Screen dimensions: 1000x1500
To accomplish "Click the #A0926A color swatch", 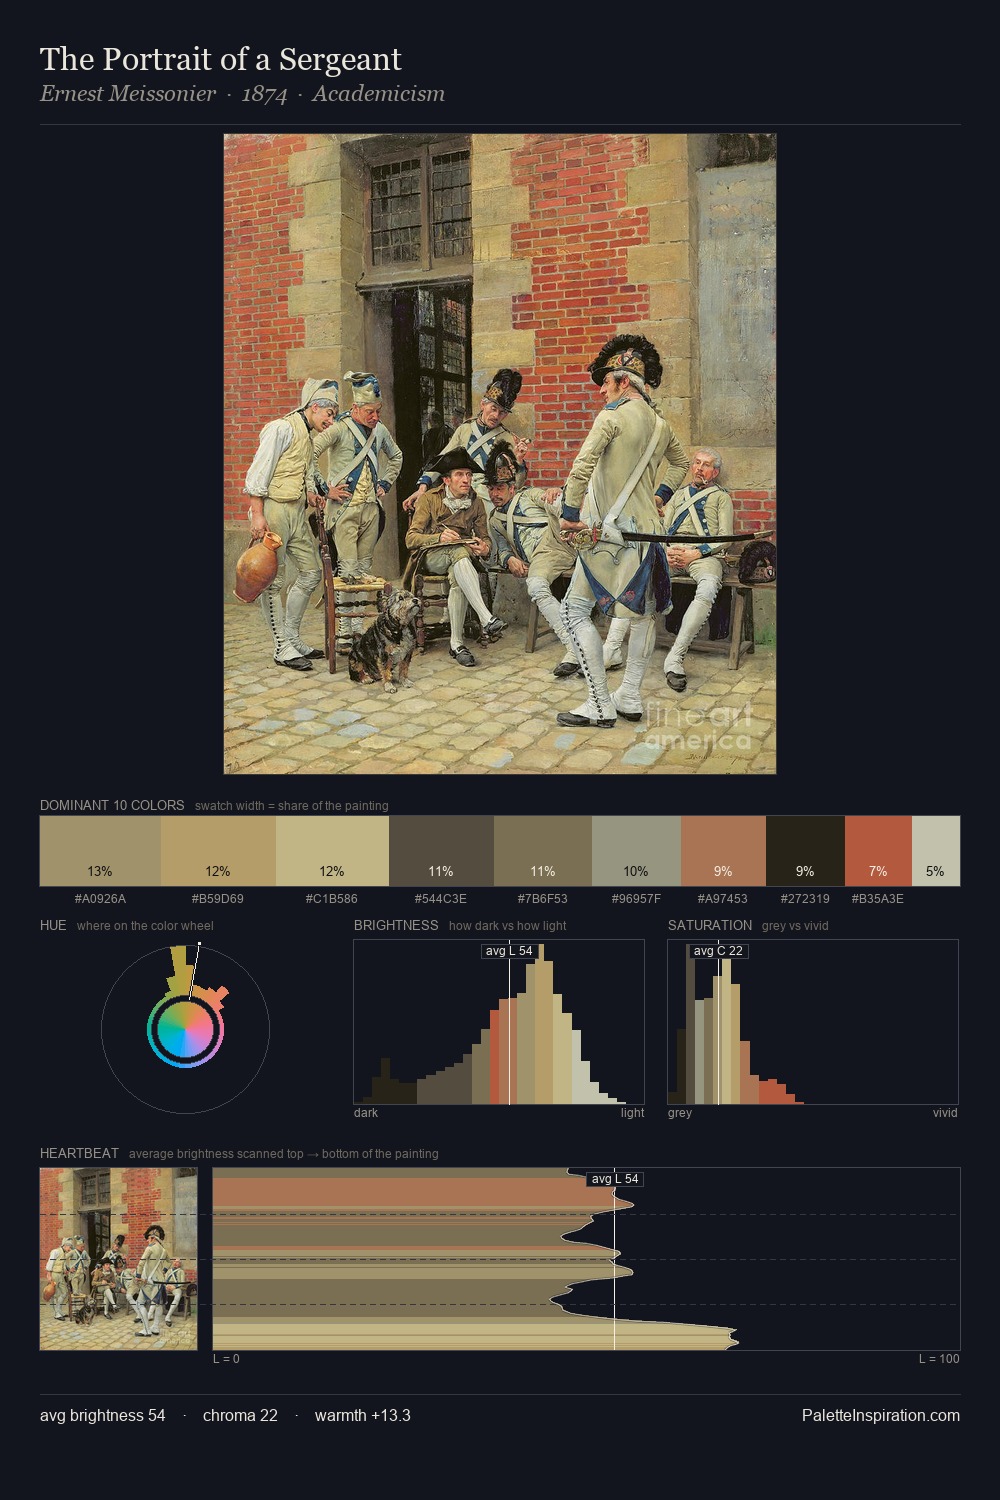I will point(100,851).
